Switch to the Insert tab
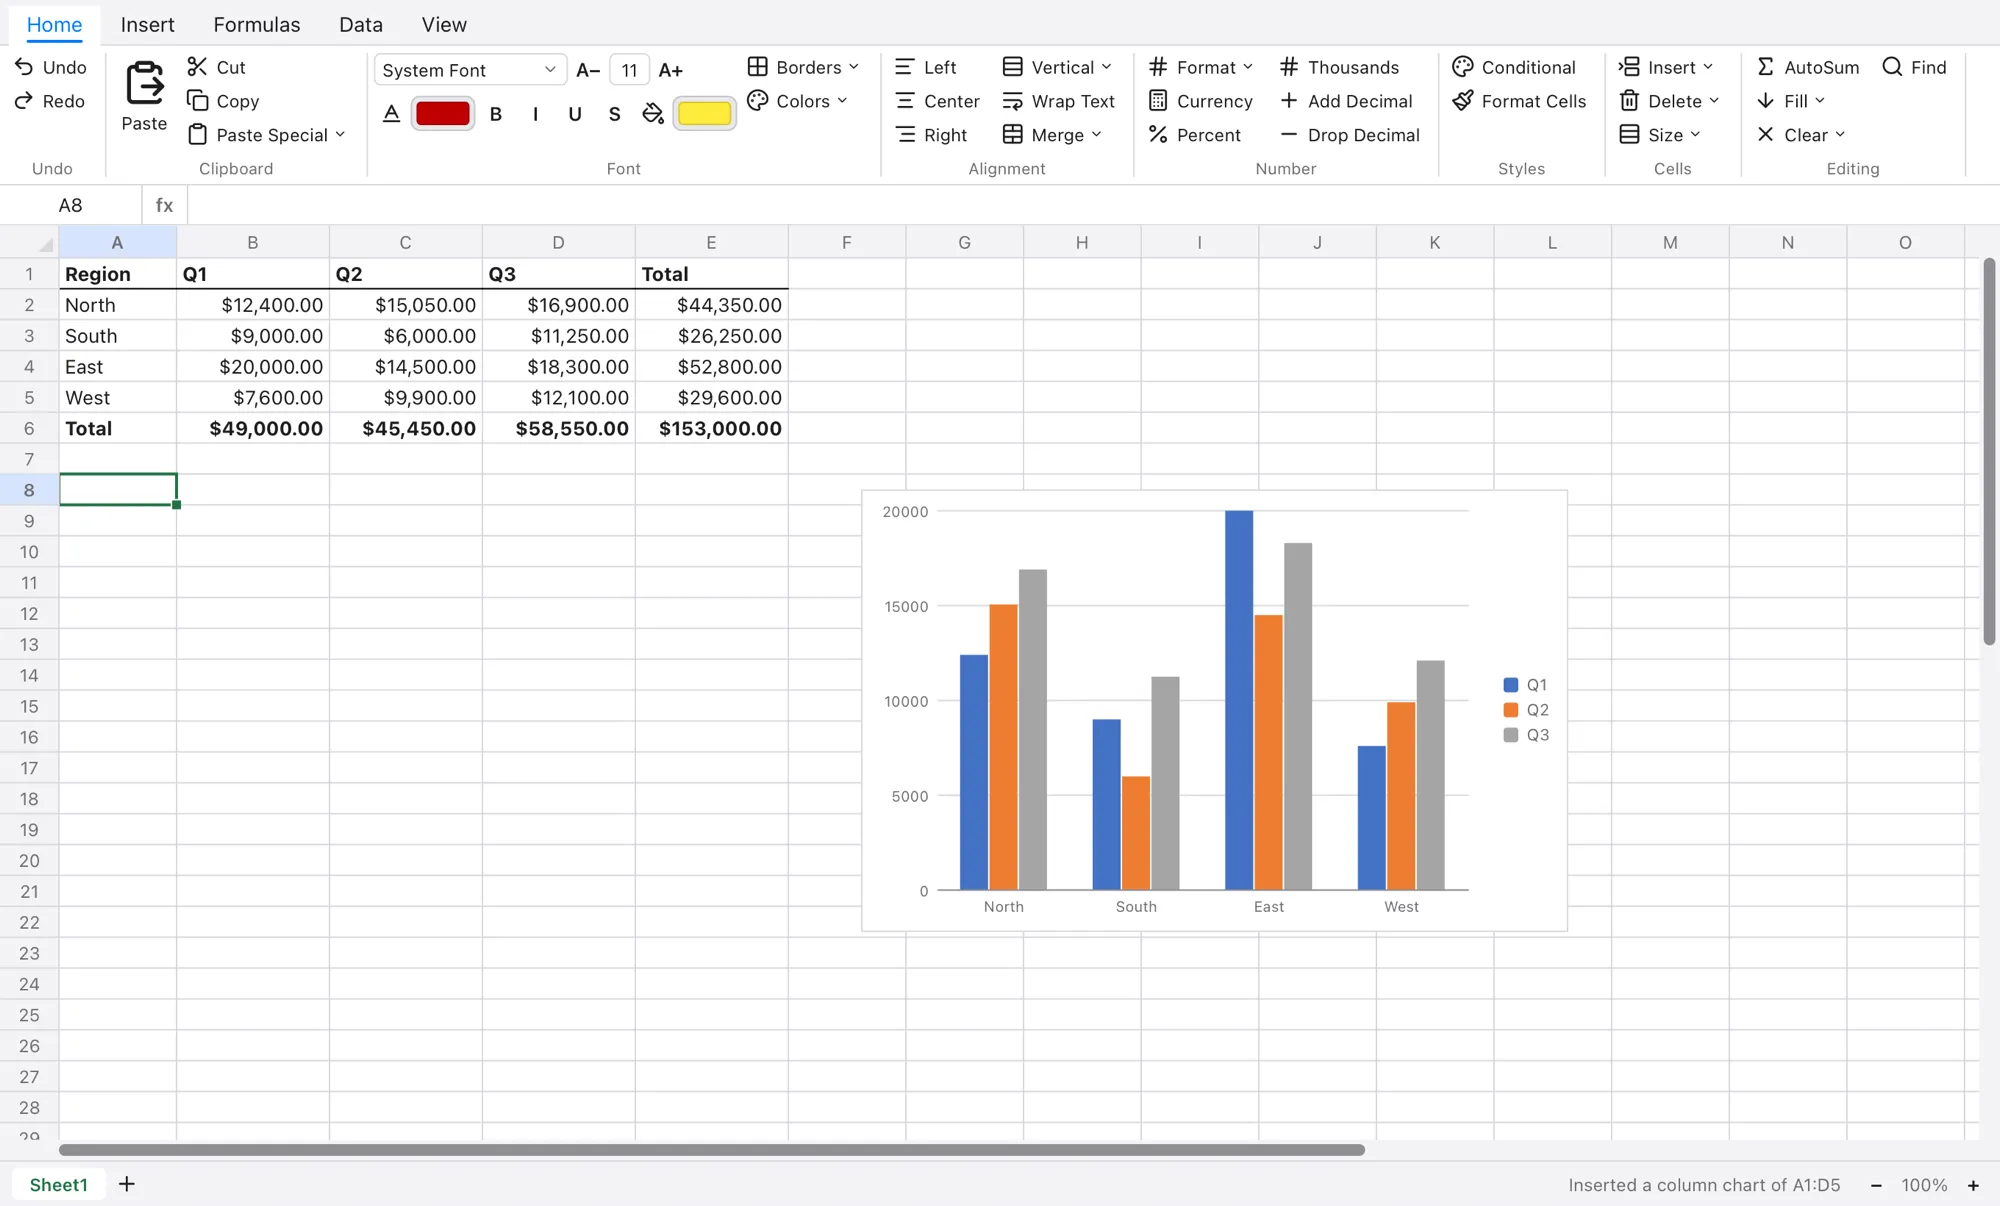This screenshot has width=2000, height=1206. click(147, 24)
